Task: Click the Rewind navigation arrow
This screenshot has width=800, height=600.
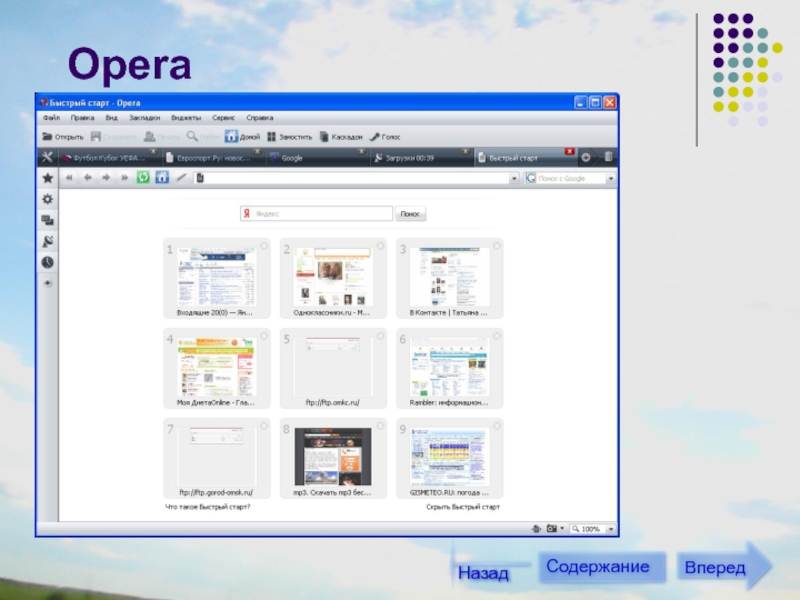Action: [x=69, y=178]
